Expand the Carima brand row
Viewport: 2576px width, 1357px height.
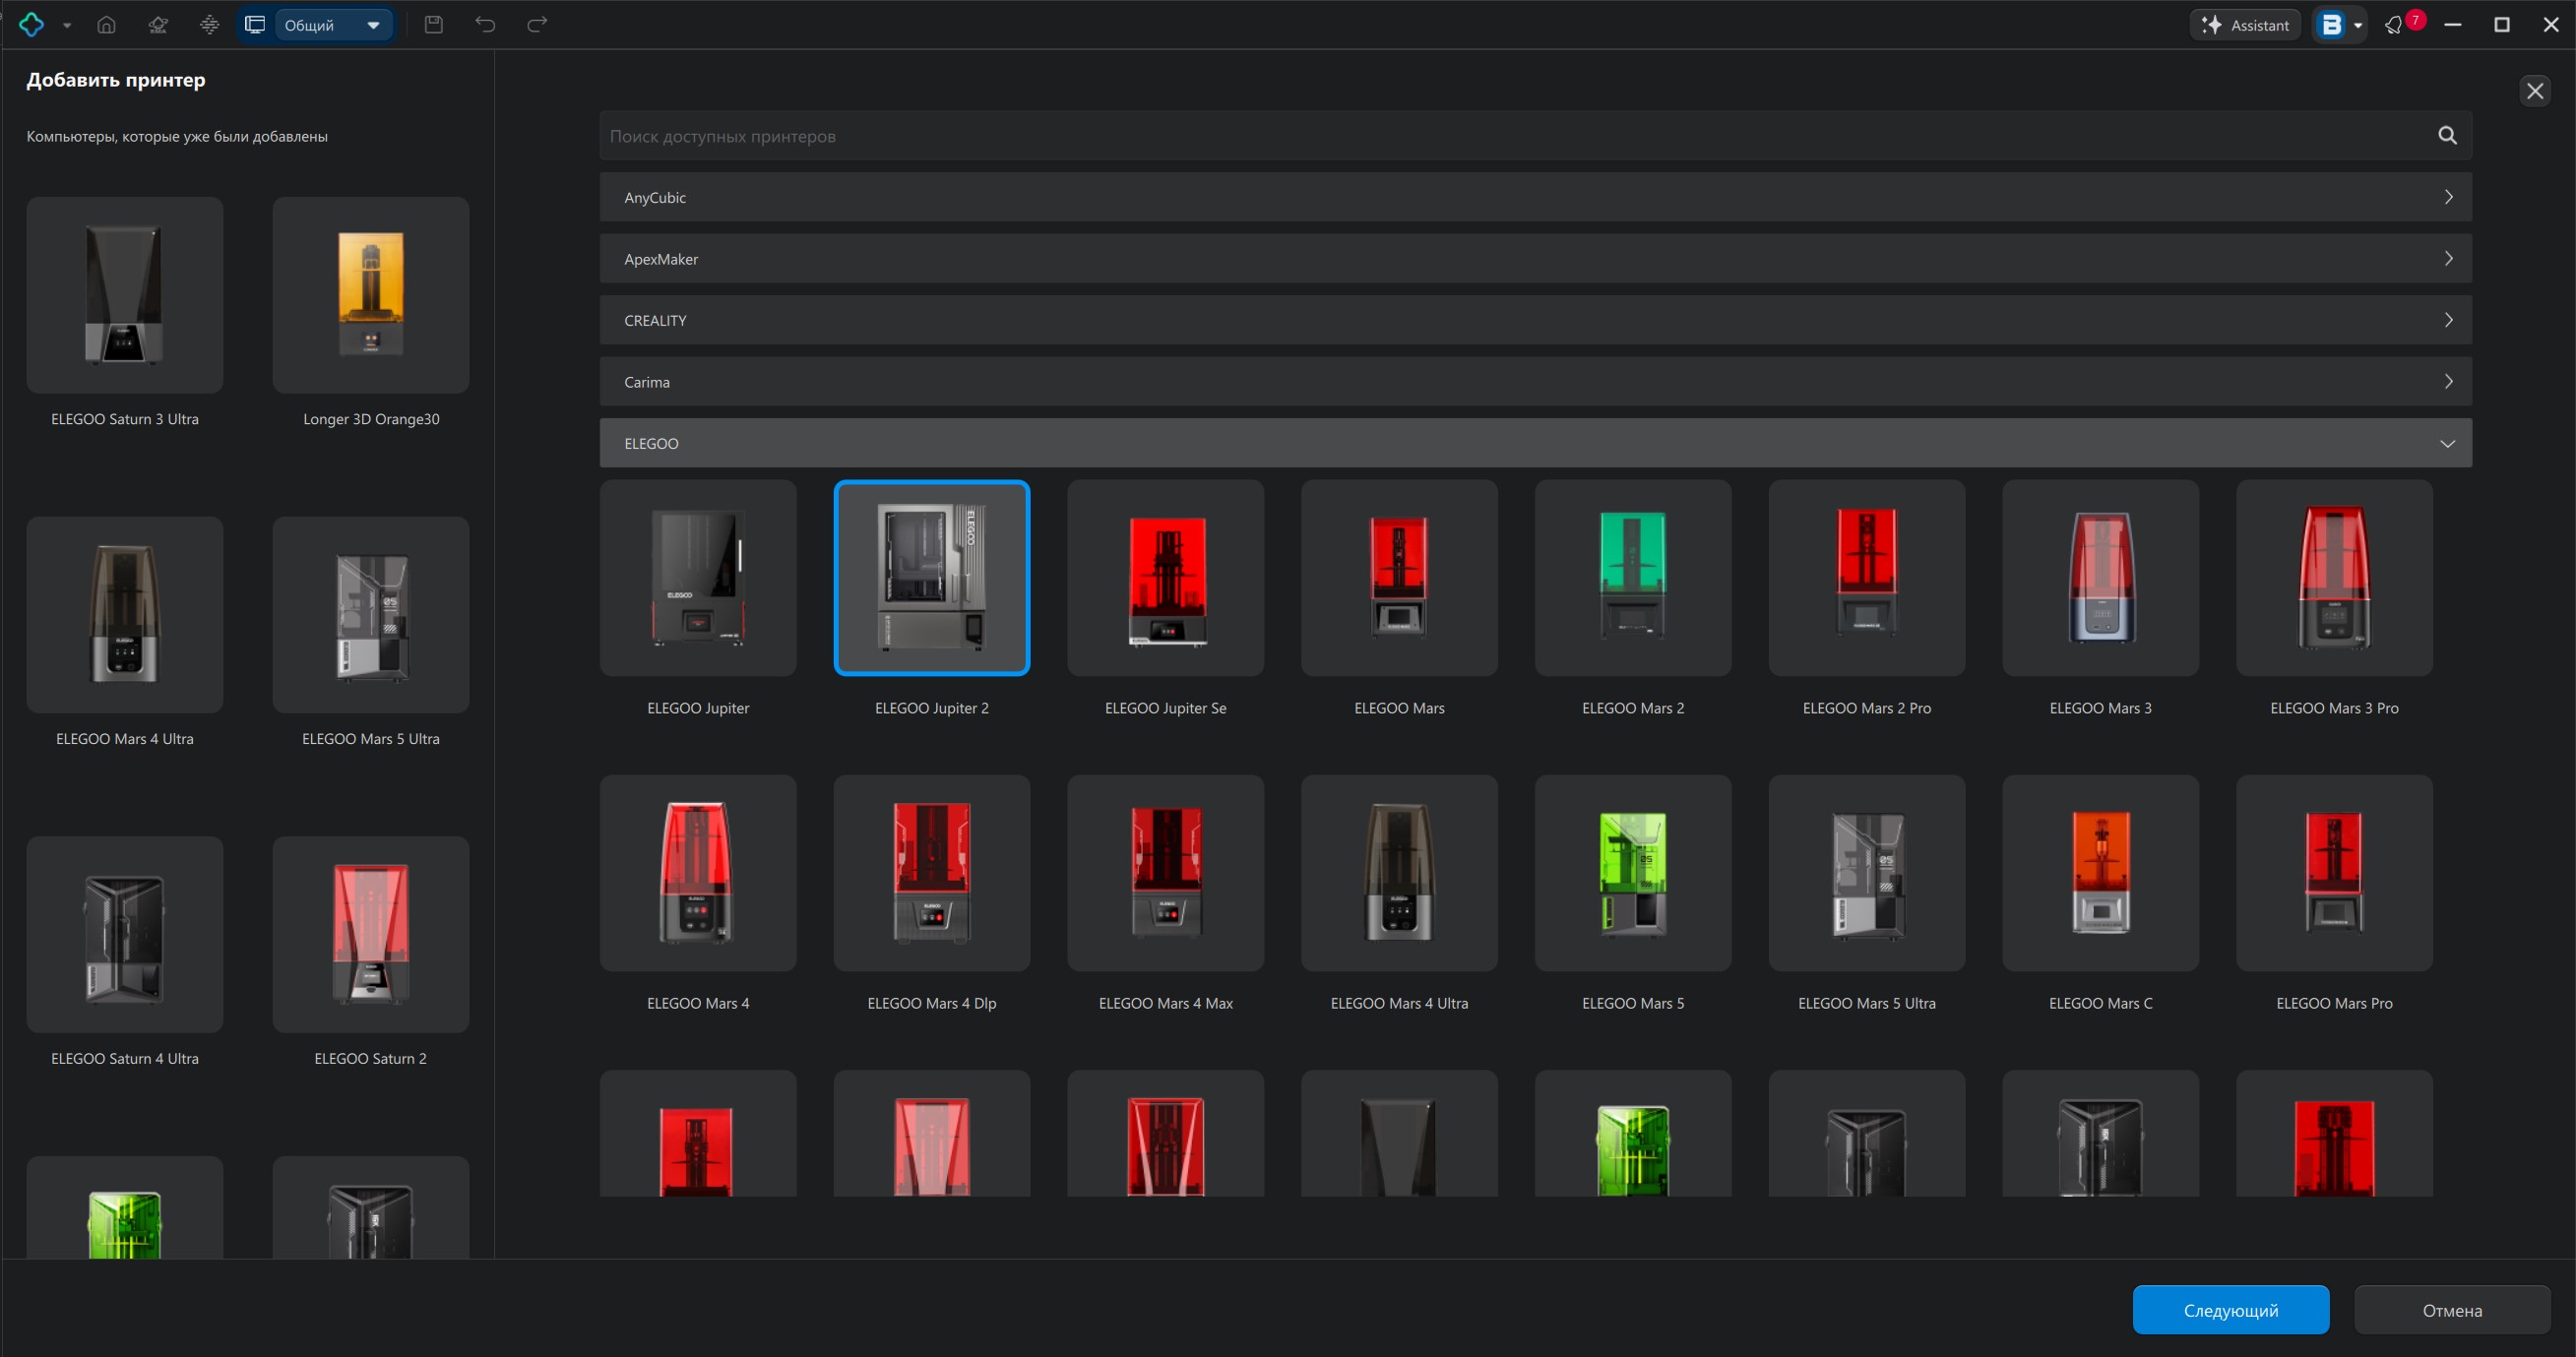(1536, 381)
